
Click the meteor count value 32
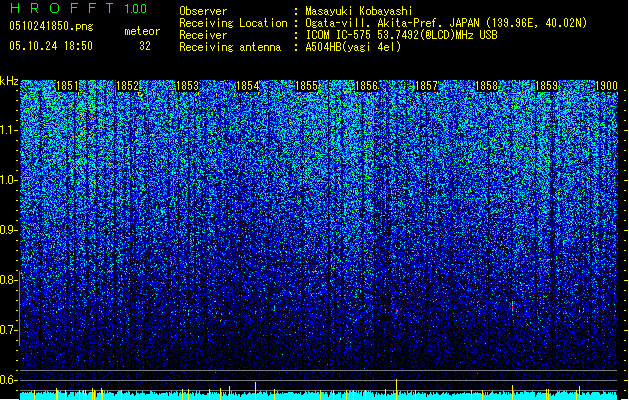[145, 46]
